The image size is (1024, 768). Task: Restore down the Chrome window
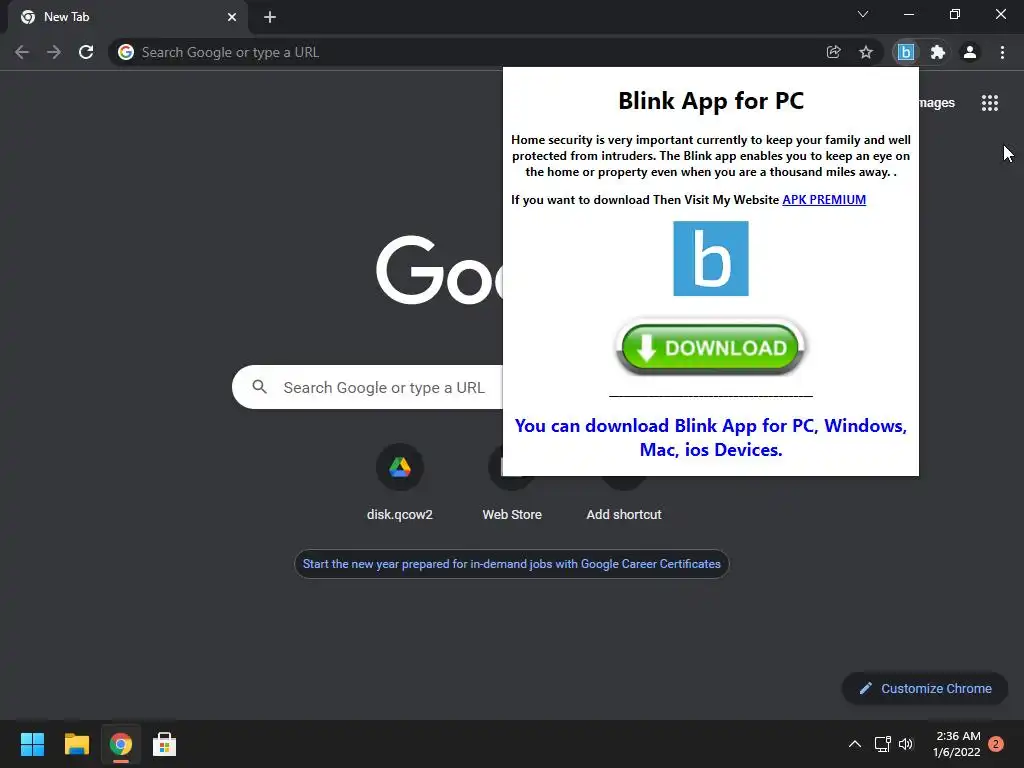(x=955, y=14)
